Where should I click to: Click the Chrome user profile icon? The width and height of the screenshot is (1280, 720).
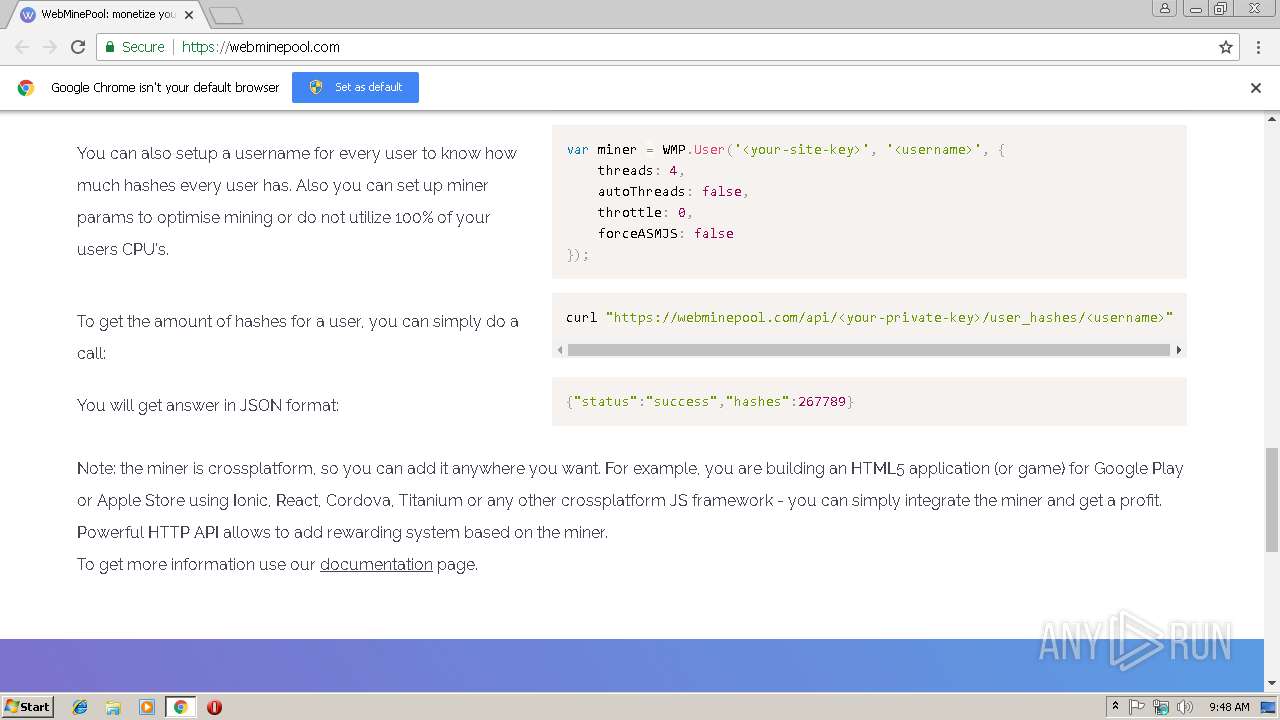(x=1165, y=9)
